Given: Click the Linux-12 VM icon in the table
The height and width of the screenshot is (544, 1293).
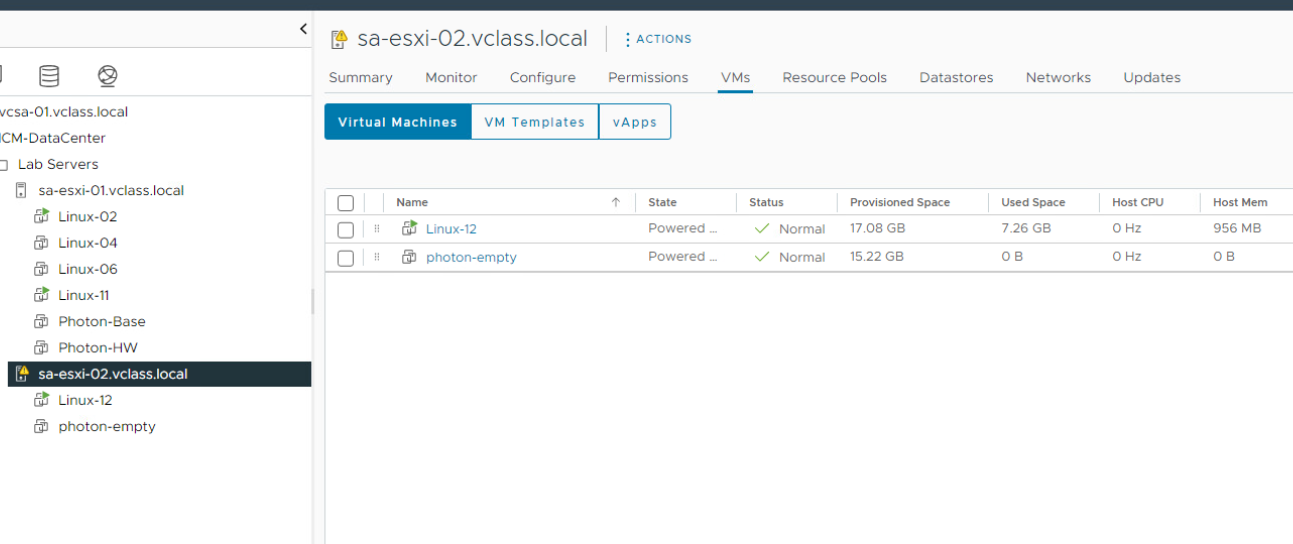Looking at the screenshot, I should (x=409, y=228).
